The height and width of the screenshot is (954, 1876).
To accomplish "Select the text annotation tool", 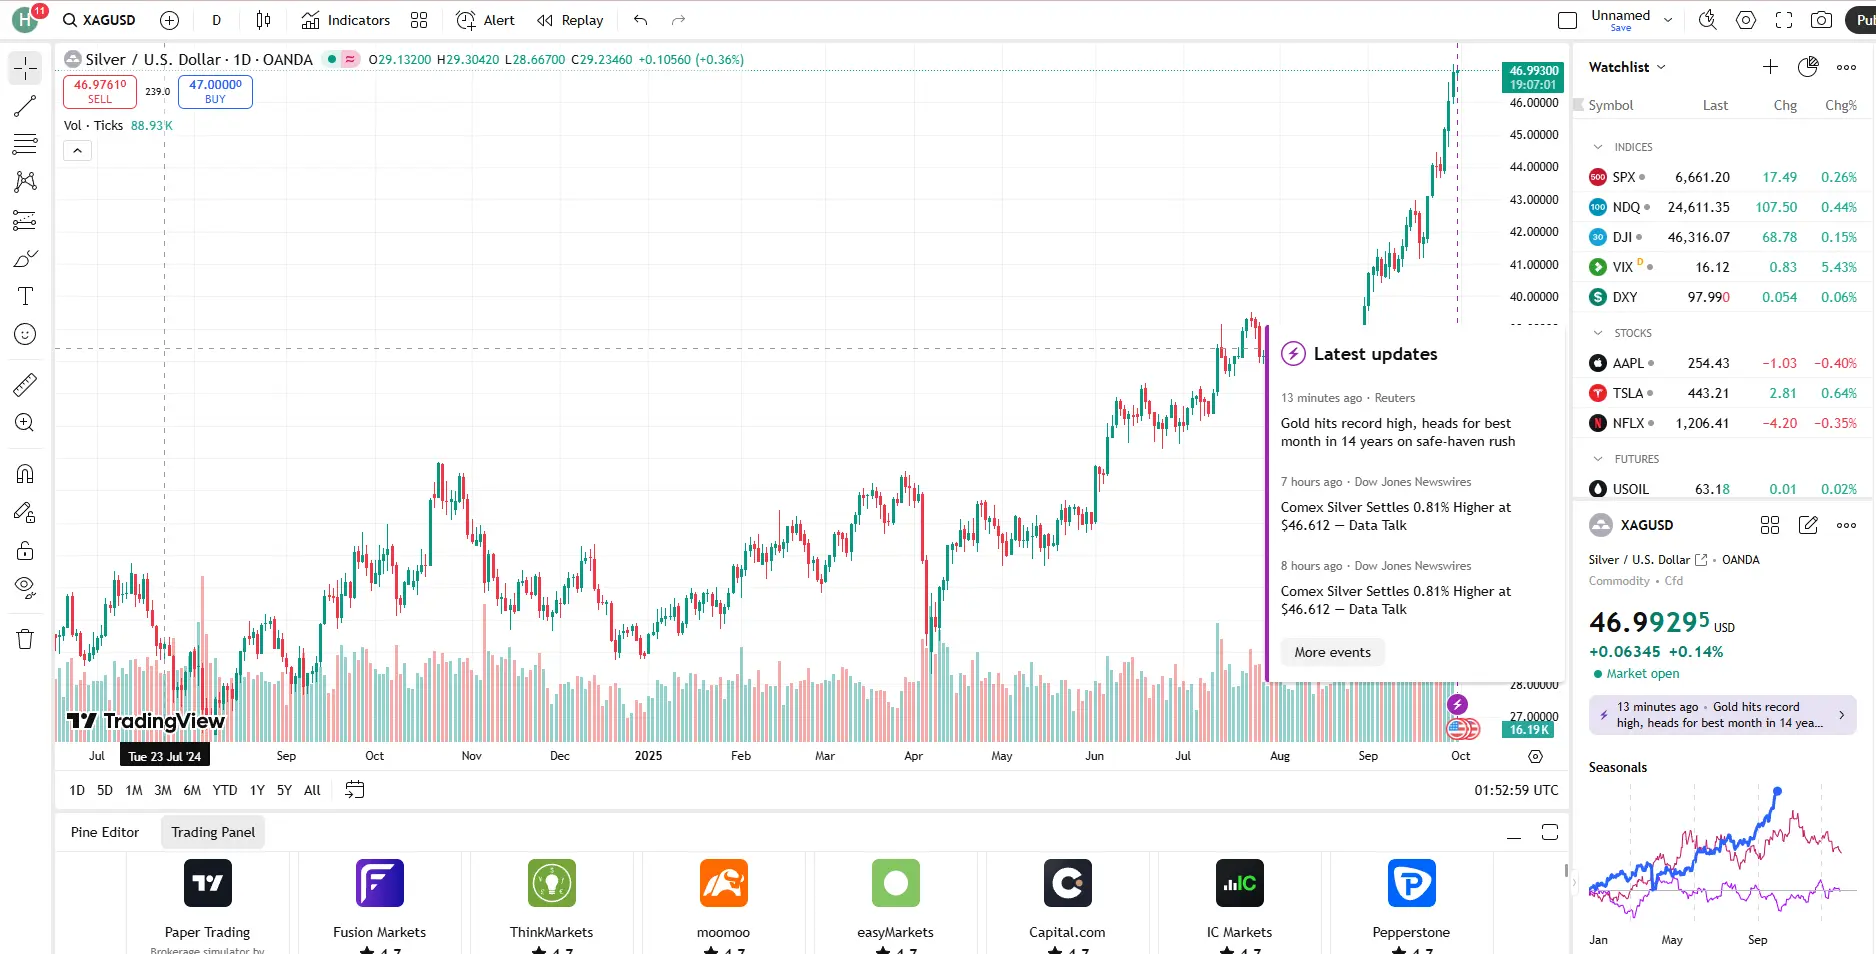I will 24,296.
